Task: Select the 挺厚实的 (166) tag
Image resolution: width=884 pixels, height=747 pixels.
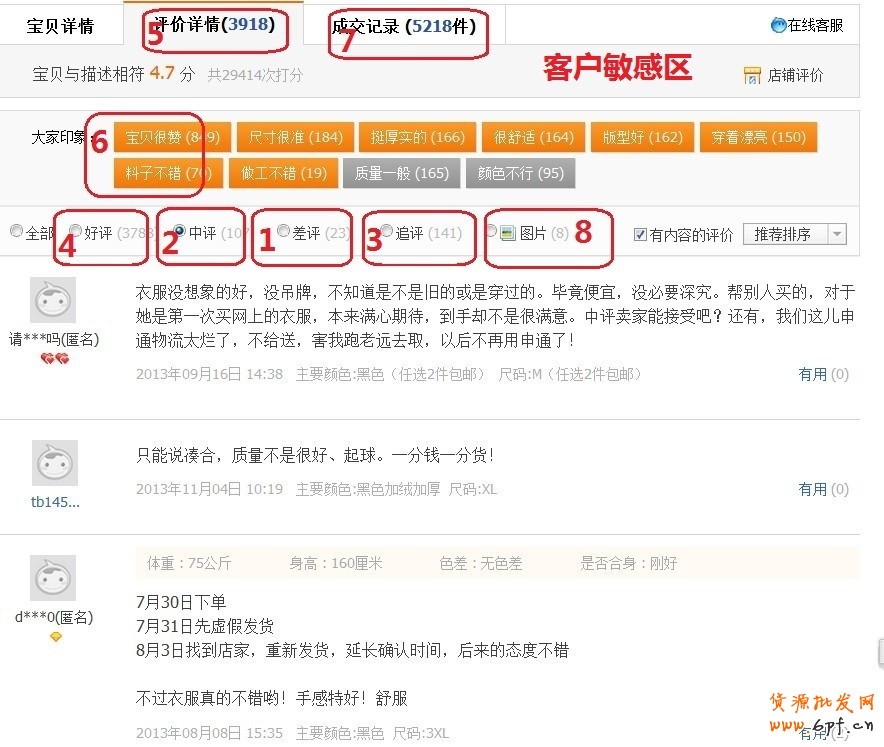Action: coord(417,137)
